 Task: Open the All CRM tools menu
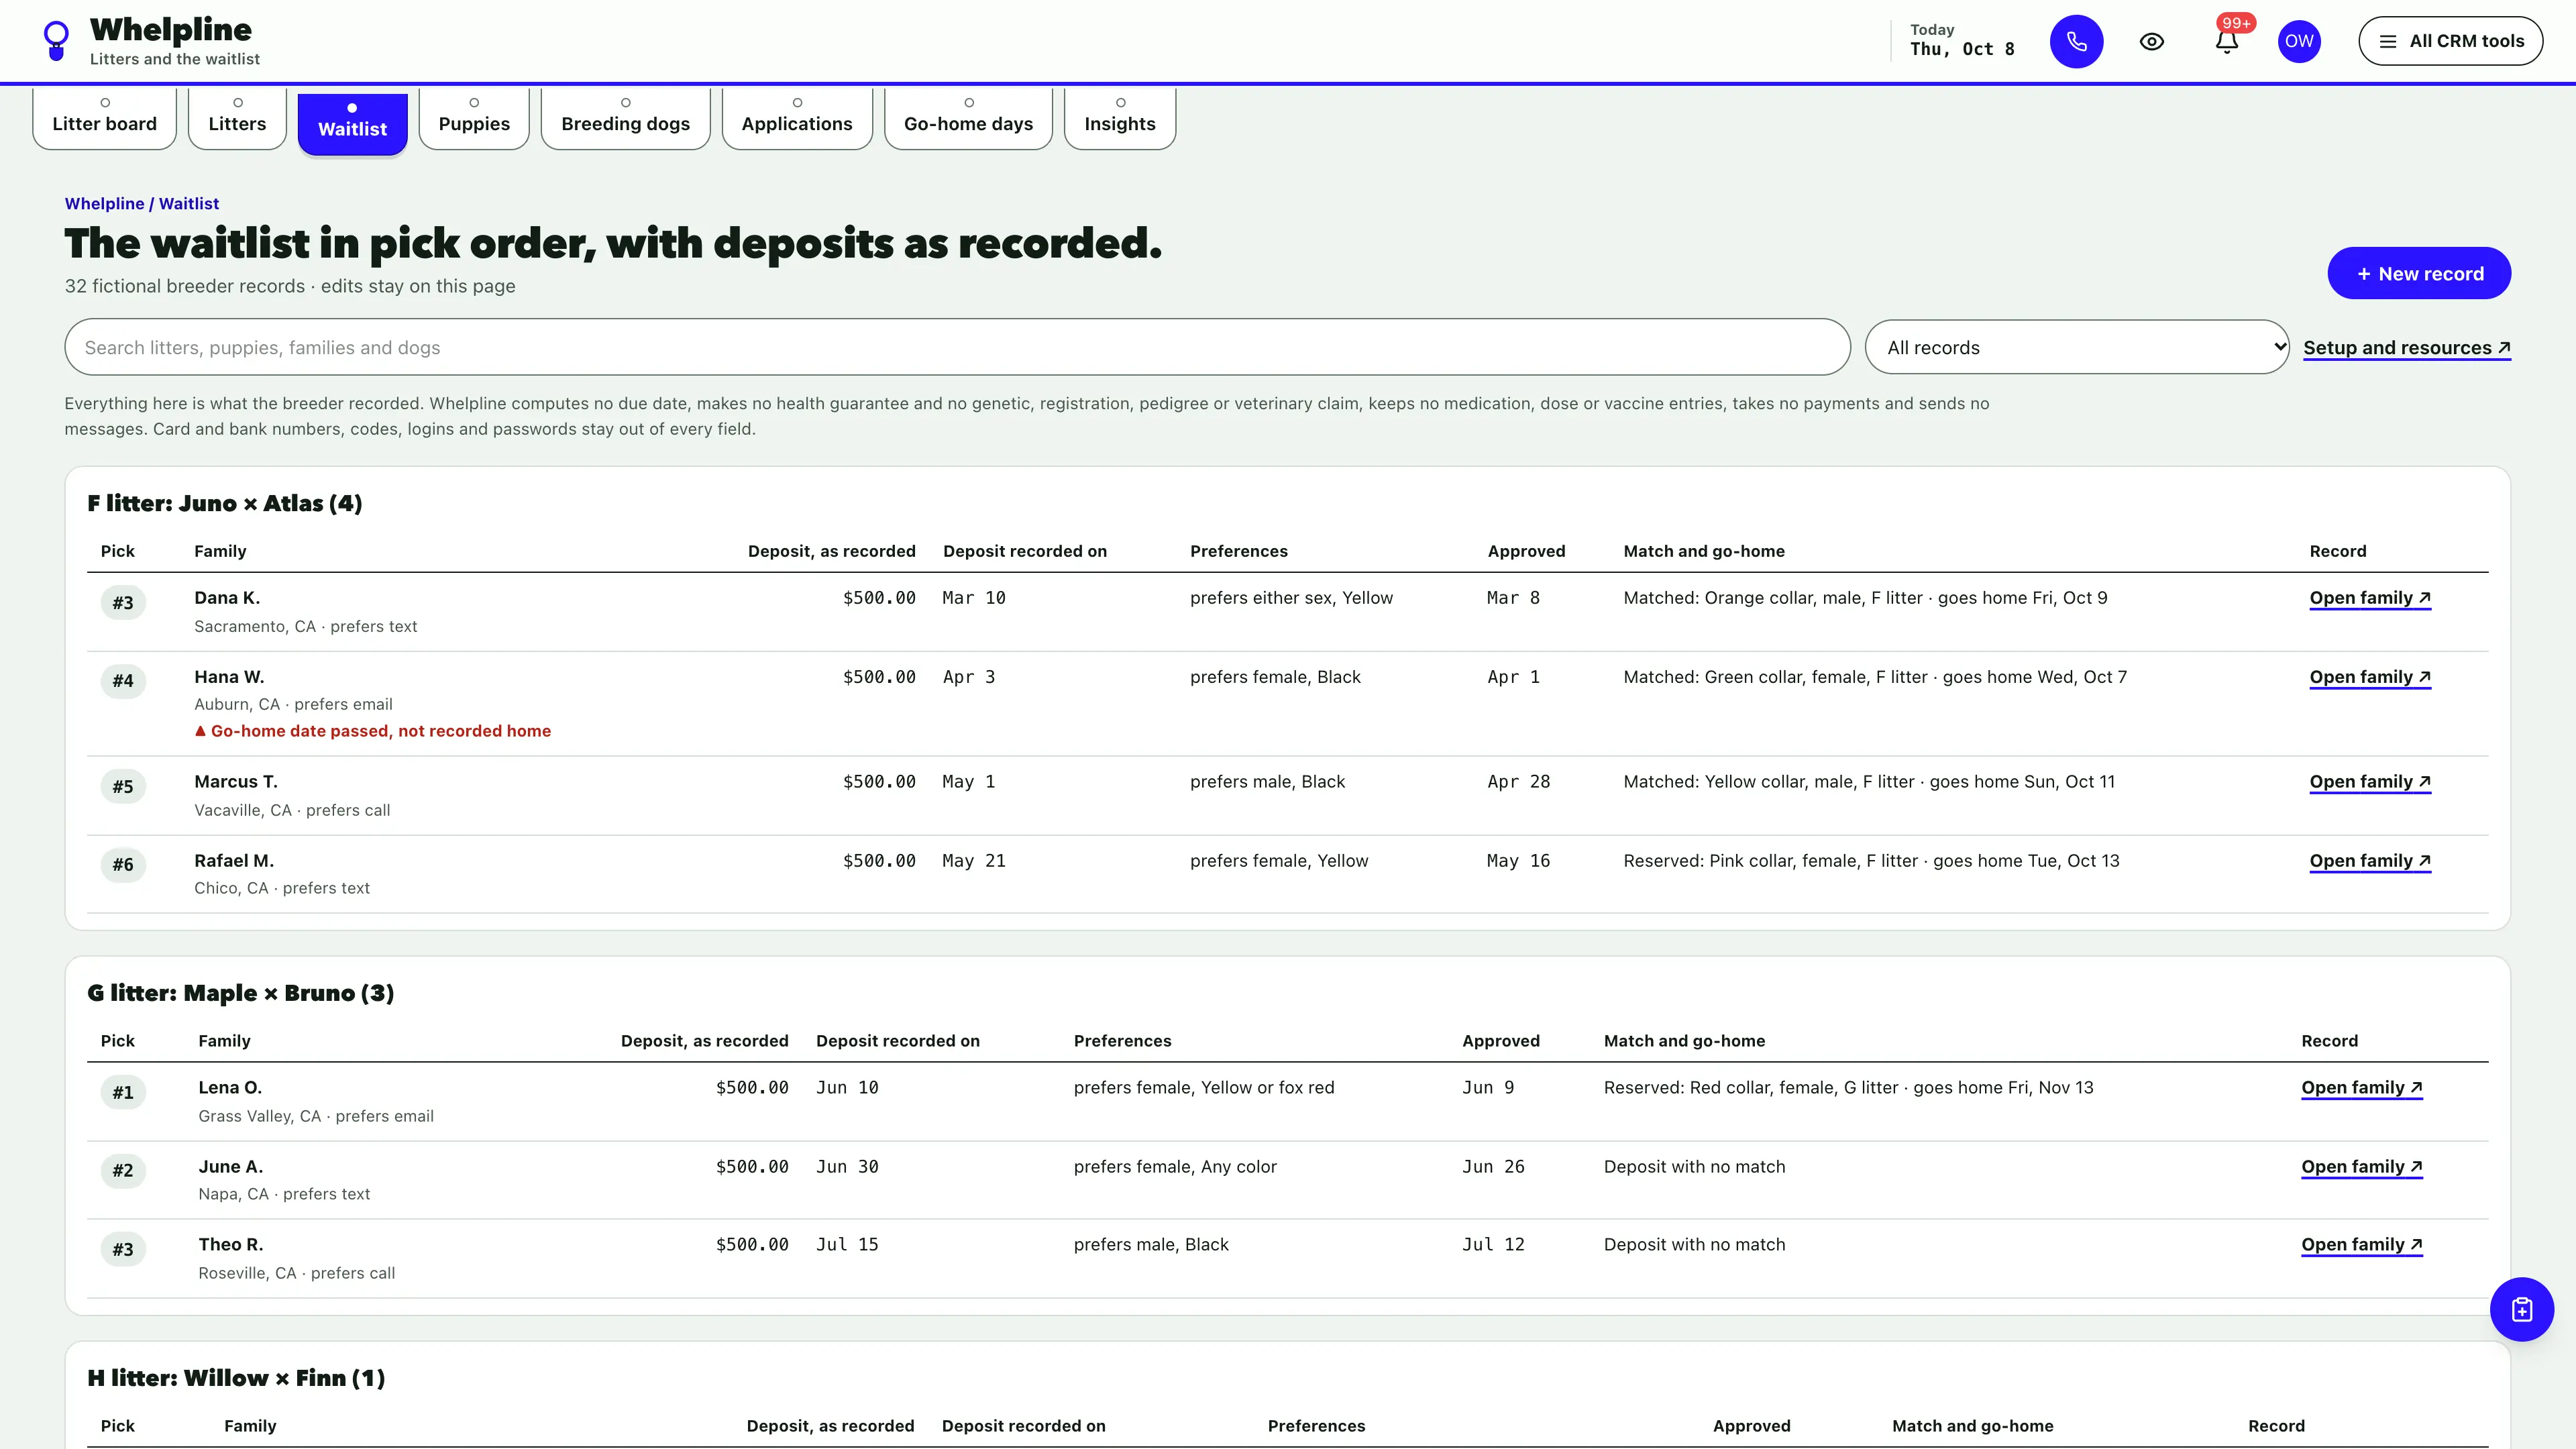2450,41
